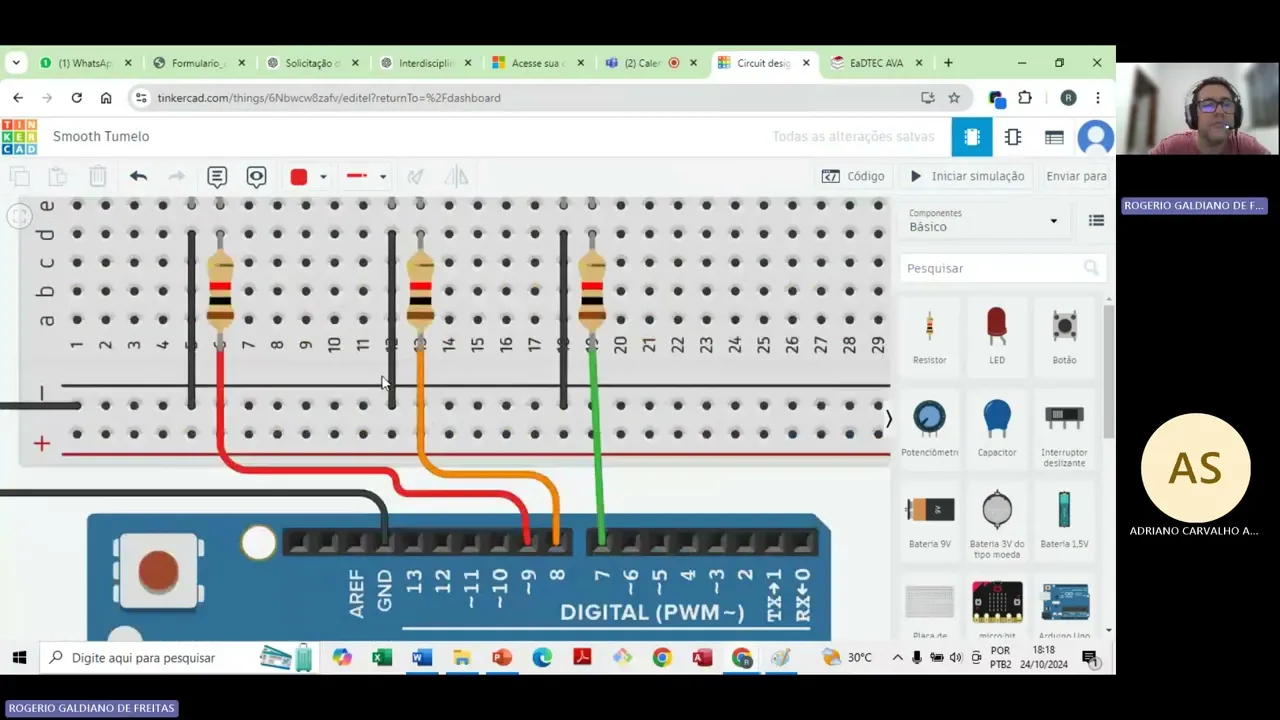Viewport: 1280px width, 720px height.
Task: Select the Interruptor deslizante component
Action: tap(1064, 430)
